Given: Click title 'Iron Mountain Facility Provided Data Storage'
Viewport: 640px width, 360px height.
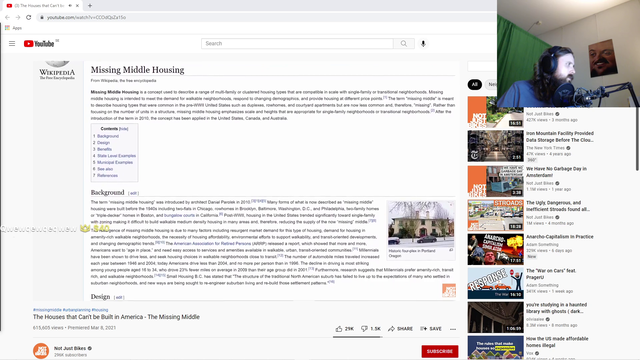Looking at the screenshot, I should 560,136.
